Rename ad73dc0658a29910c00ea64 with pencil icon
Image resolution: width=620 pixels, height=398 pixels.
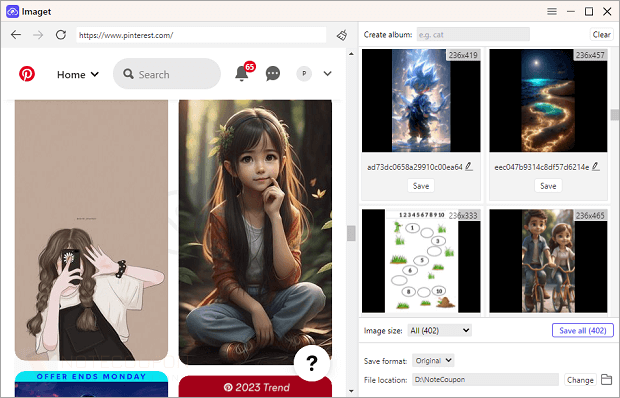coord(469,166)
